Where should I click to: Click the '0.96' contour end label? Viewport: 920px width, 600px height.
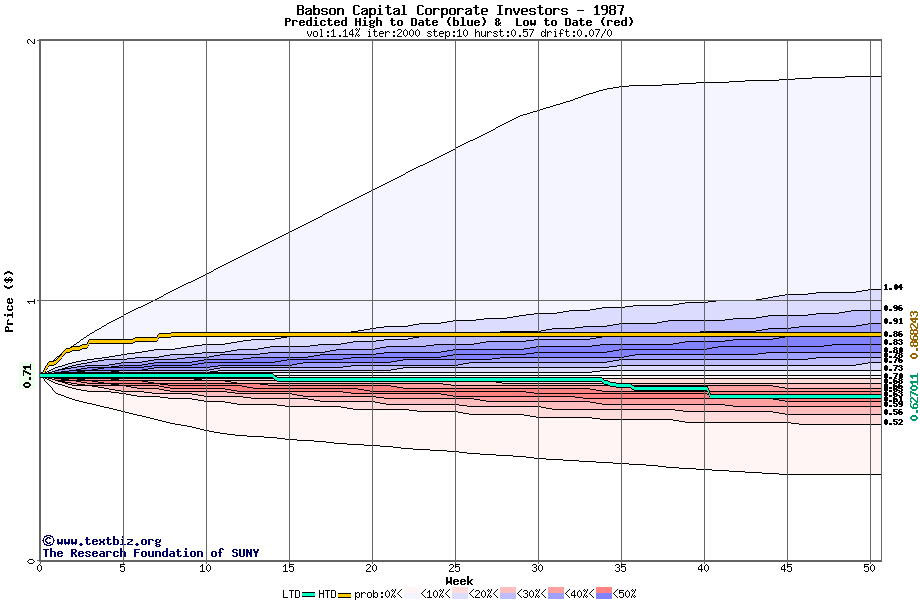893,308
